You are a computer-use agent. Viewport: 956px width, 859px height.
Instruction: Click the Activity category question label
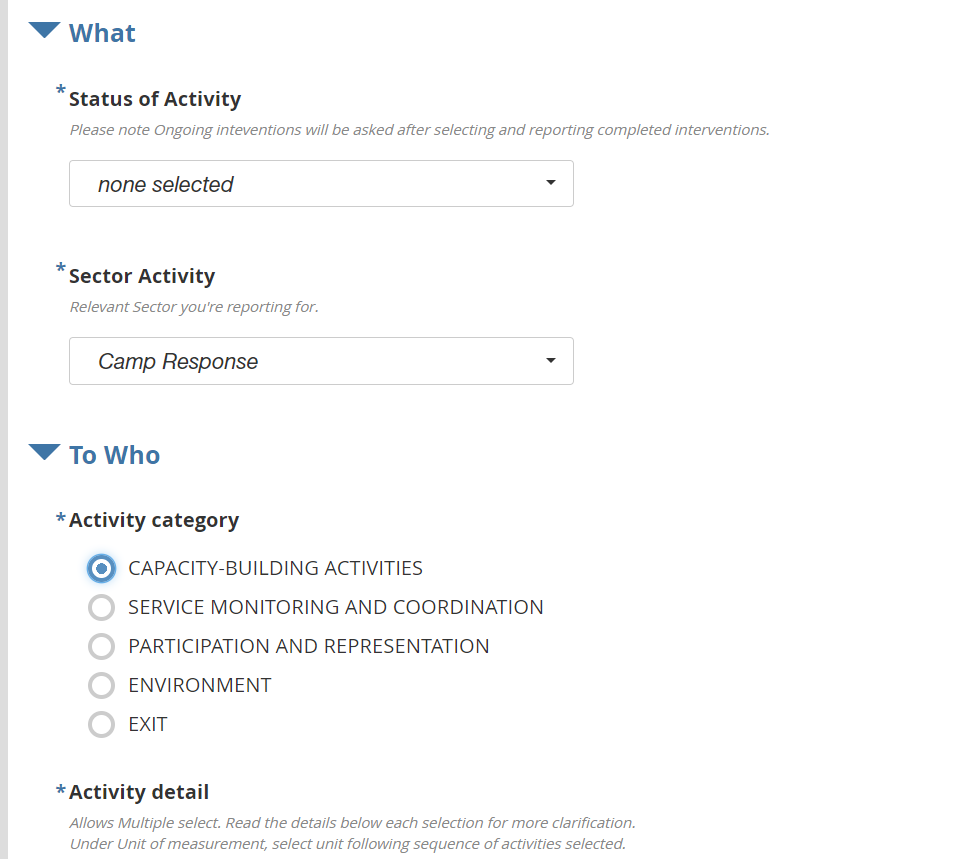[x=154, y=520]
